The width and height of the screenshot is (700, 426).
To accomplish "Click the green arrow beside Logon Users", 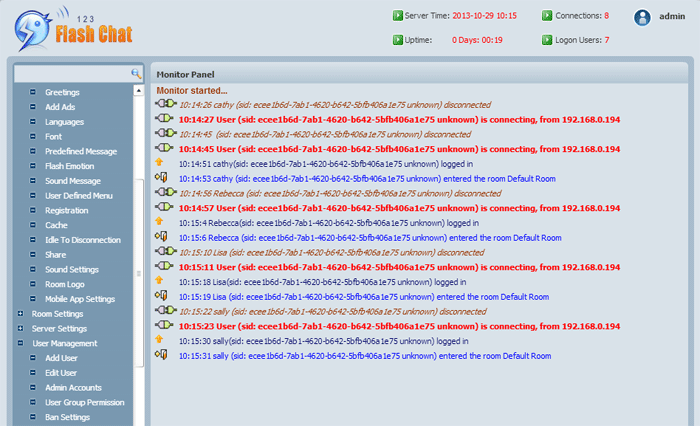I will coord(546,40).
